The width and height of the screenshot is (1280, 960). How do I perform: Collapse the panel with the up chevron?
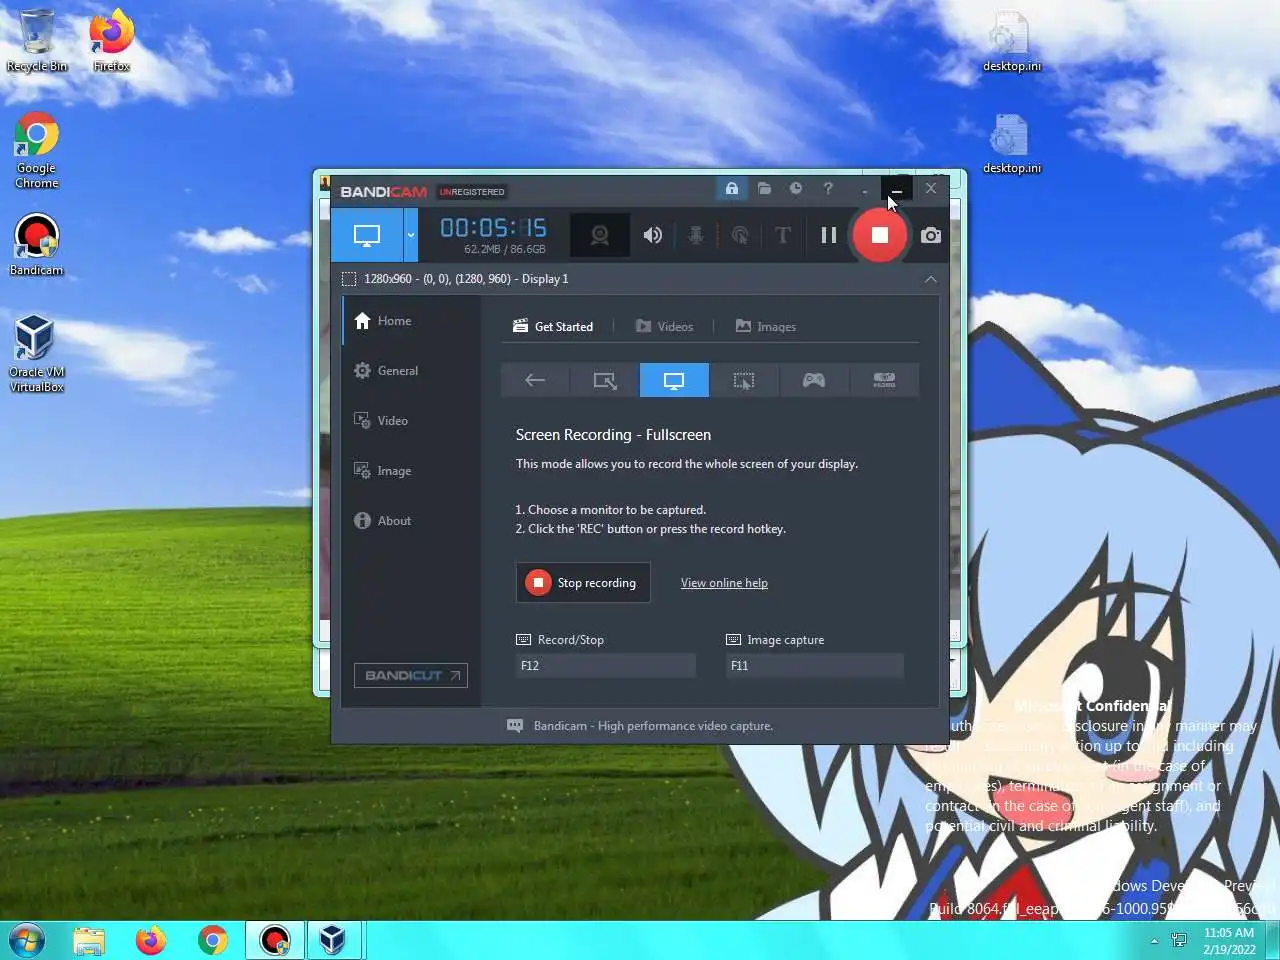[x=931, y=279]
